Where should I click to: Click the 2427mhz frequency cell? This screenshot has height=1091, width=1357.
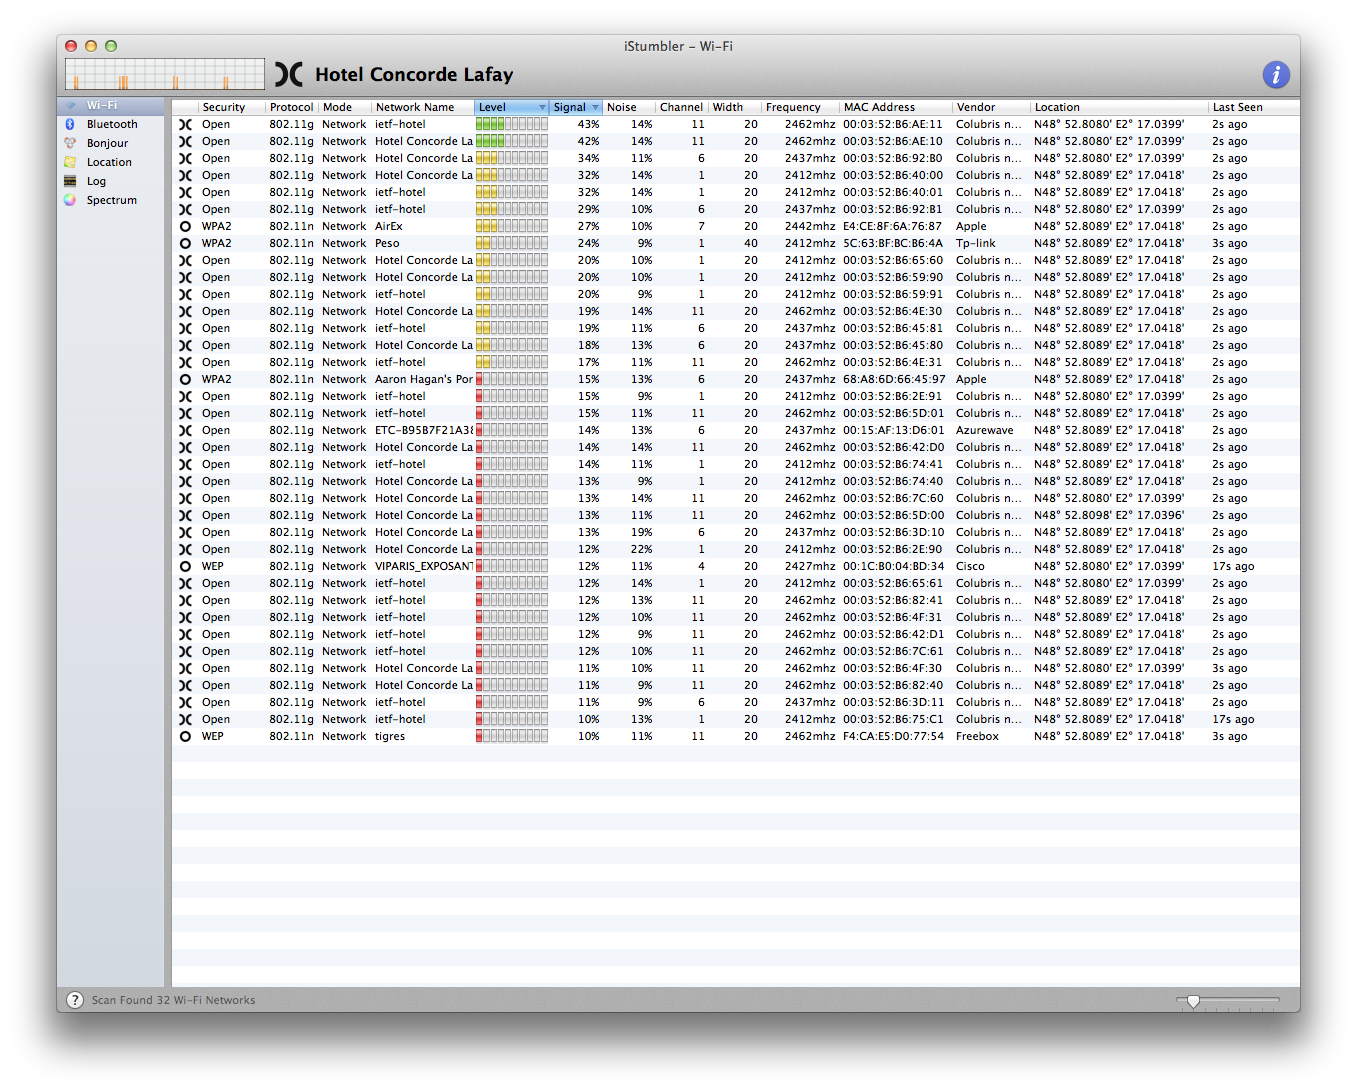click(x=810, y=566)
